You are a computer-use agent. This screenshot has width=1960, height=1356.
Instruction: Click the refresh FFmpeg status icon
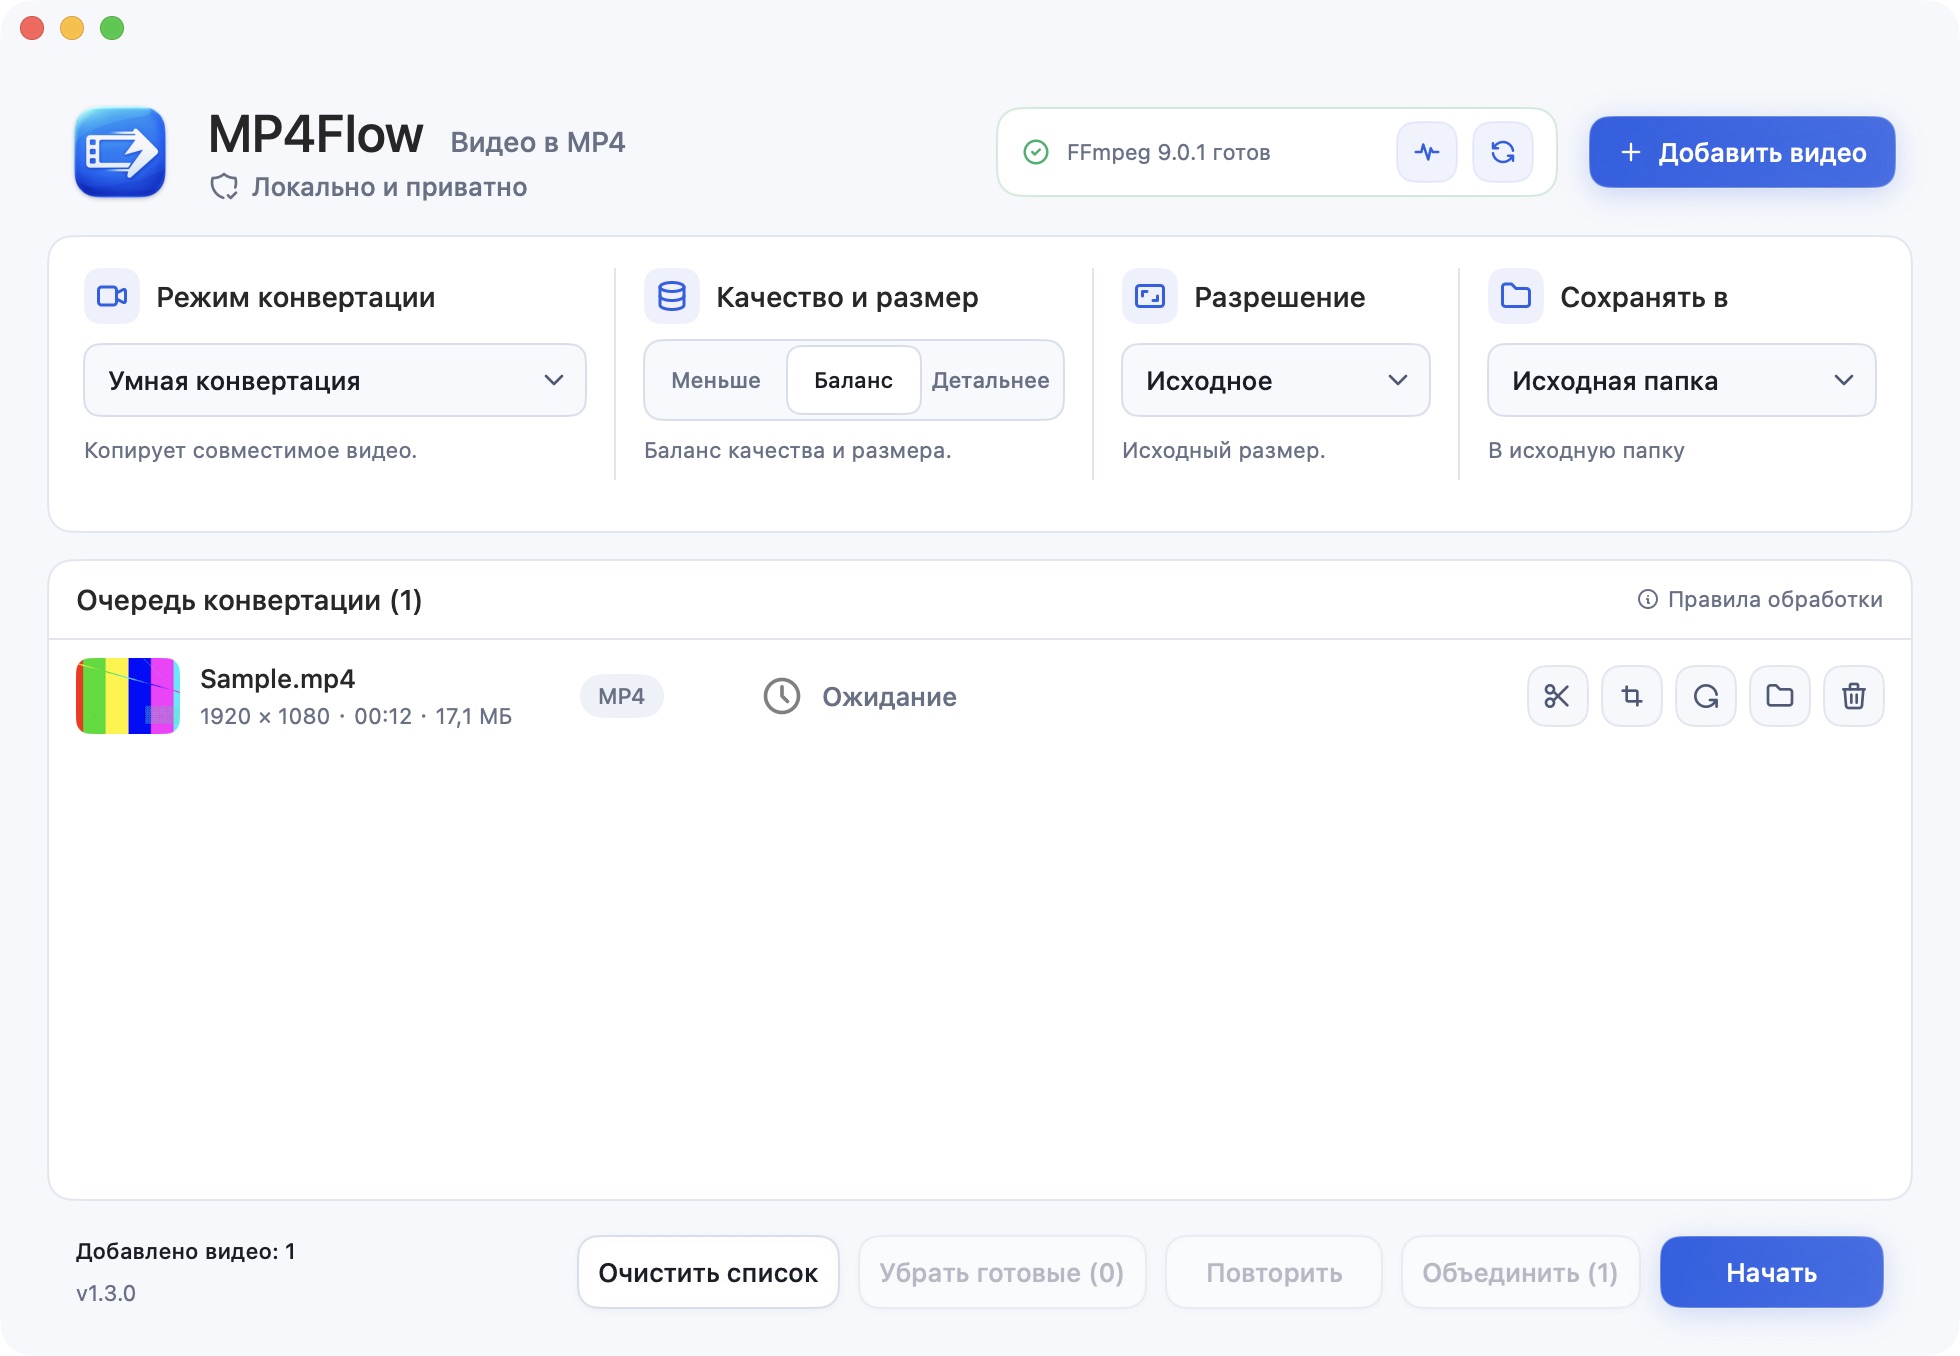[1502, 152]
